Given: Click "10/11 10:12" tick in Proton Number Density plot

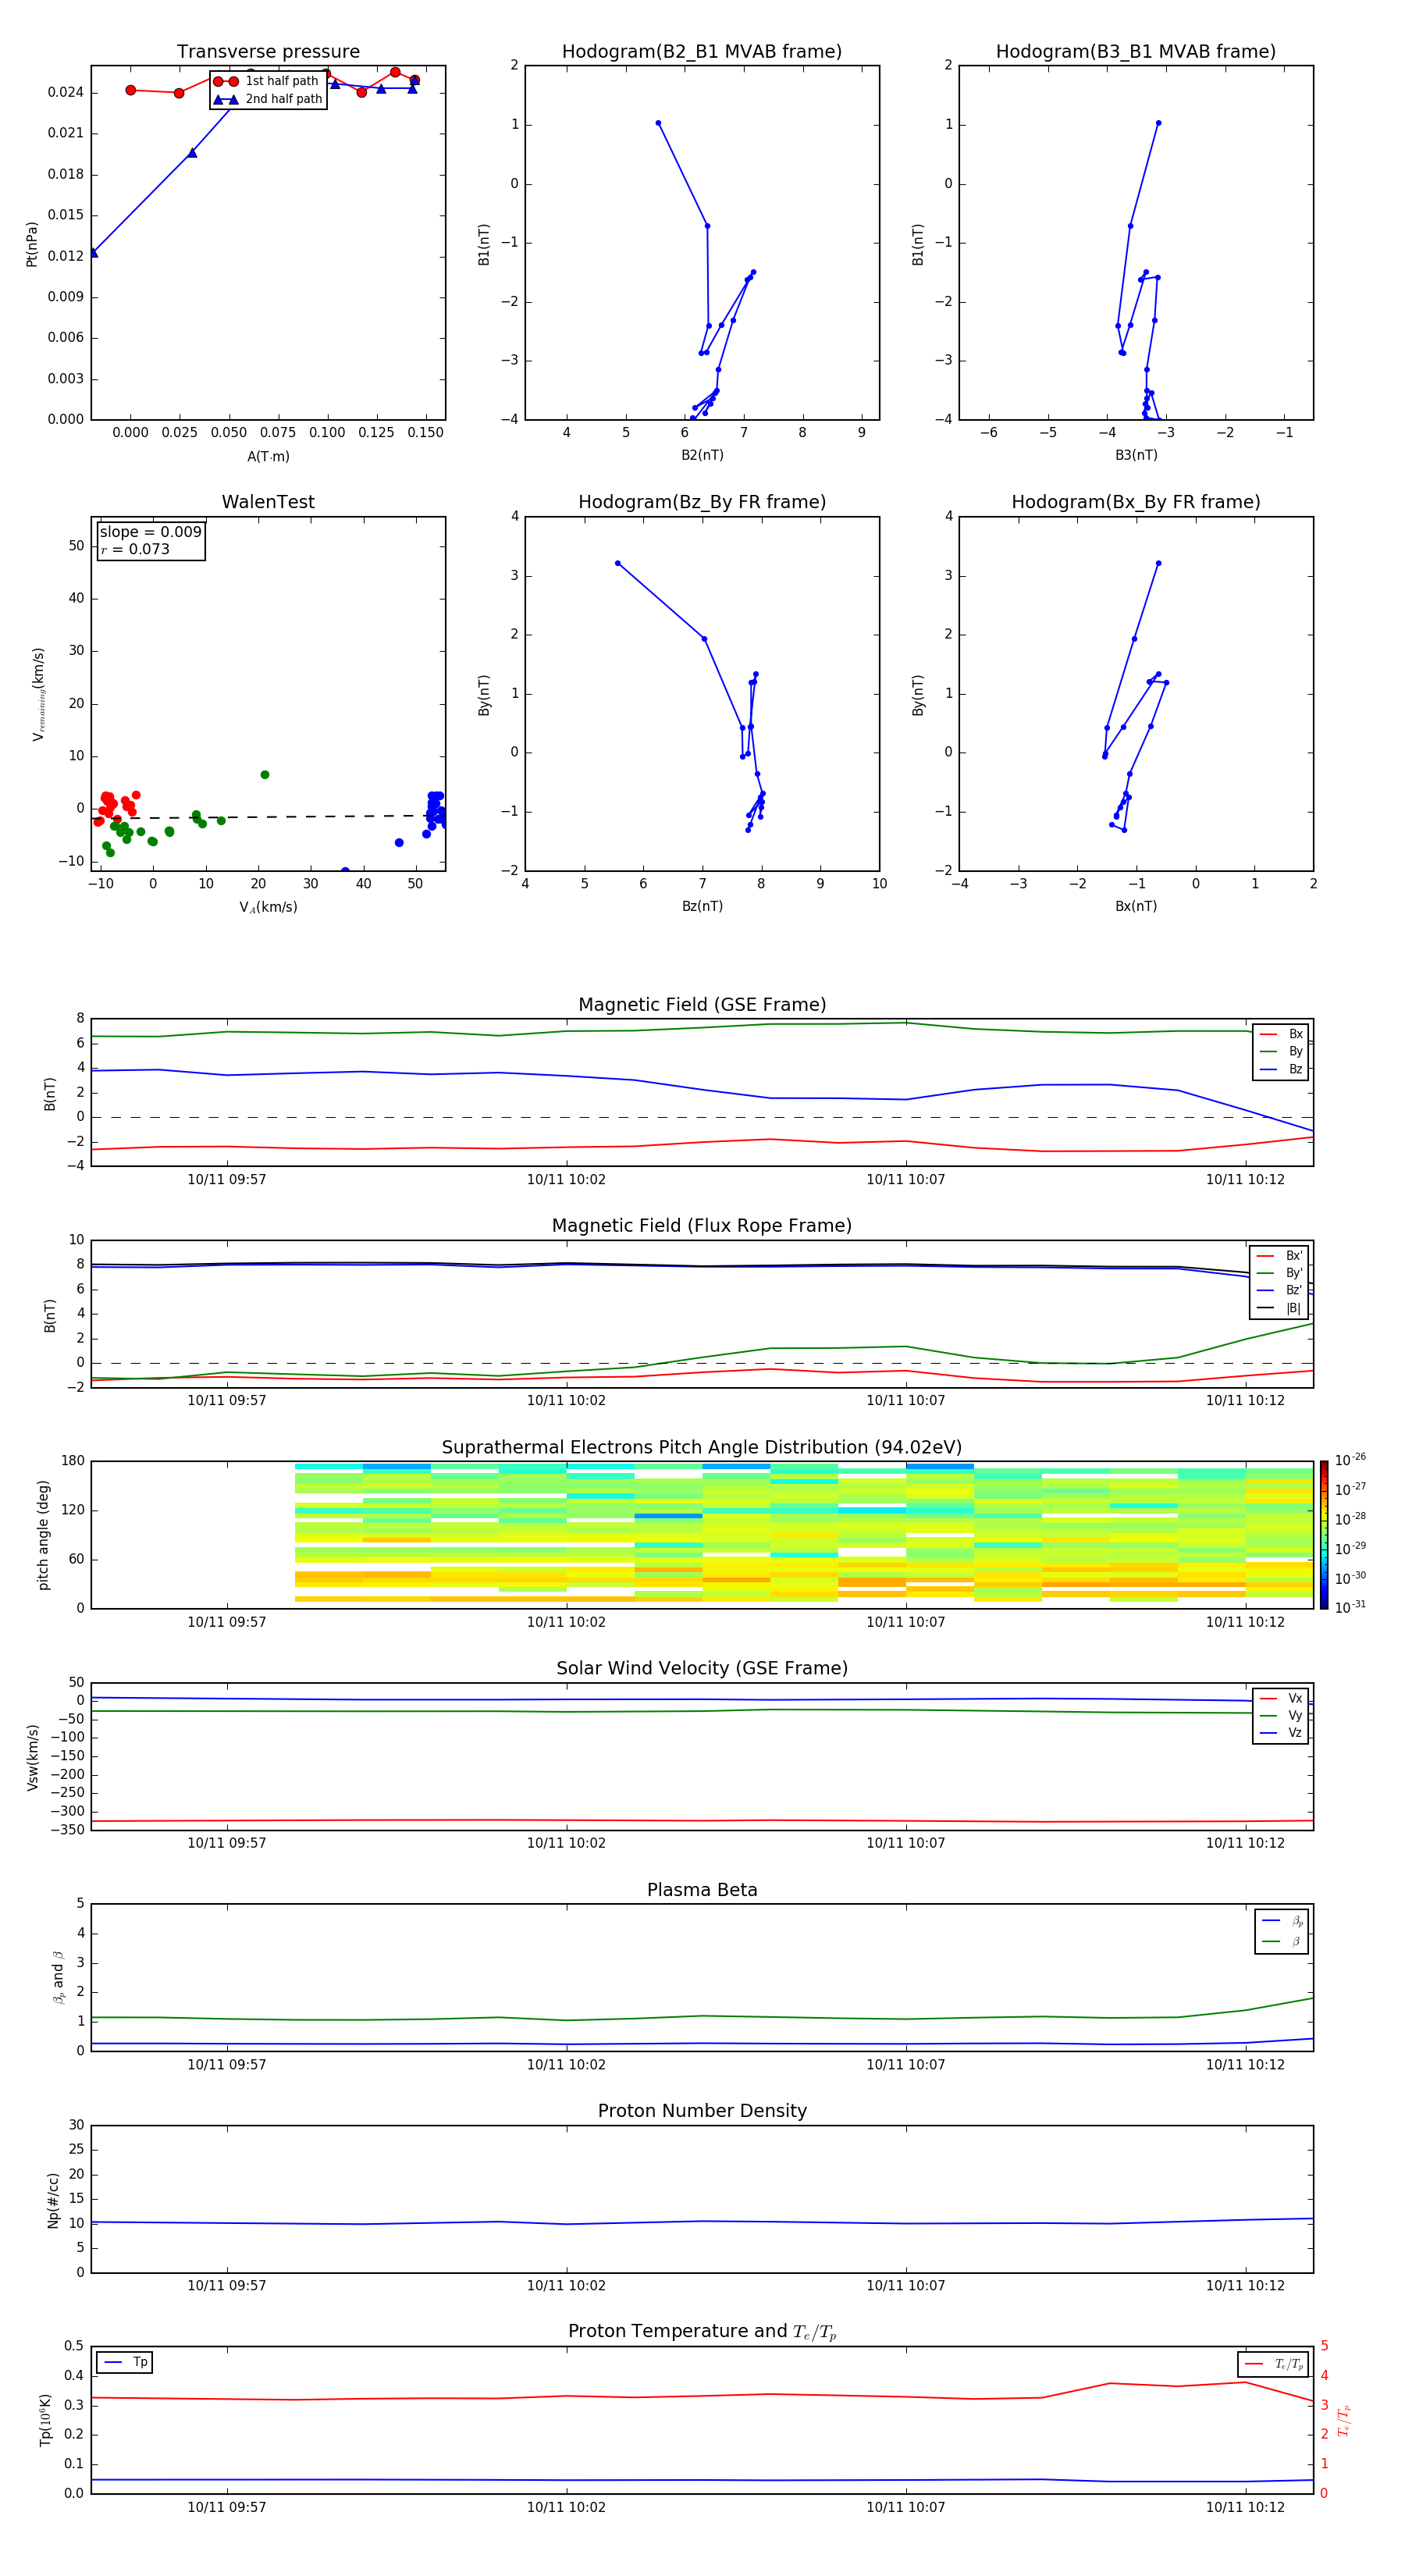Looking at the screenshot, I should click(x=1245, y=2286).
